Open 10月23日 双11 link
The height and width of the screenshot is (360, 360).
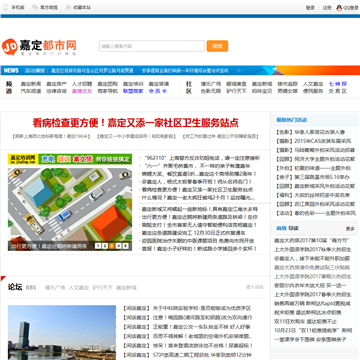313,330
